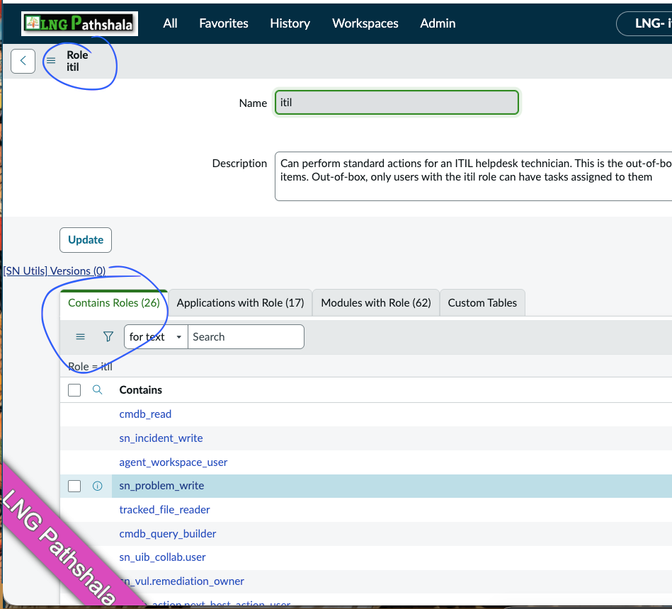Open the All menu
The height and width of the screenshot is (609, 672).
coord(170,24)
